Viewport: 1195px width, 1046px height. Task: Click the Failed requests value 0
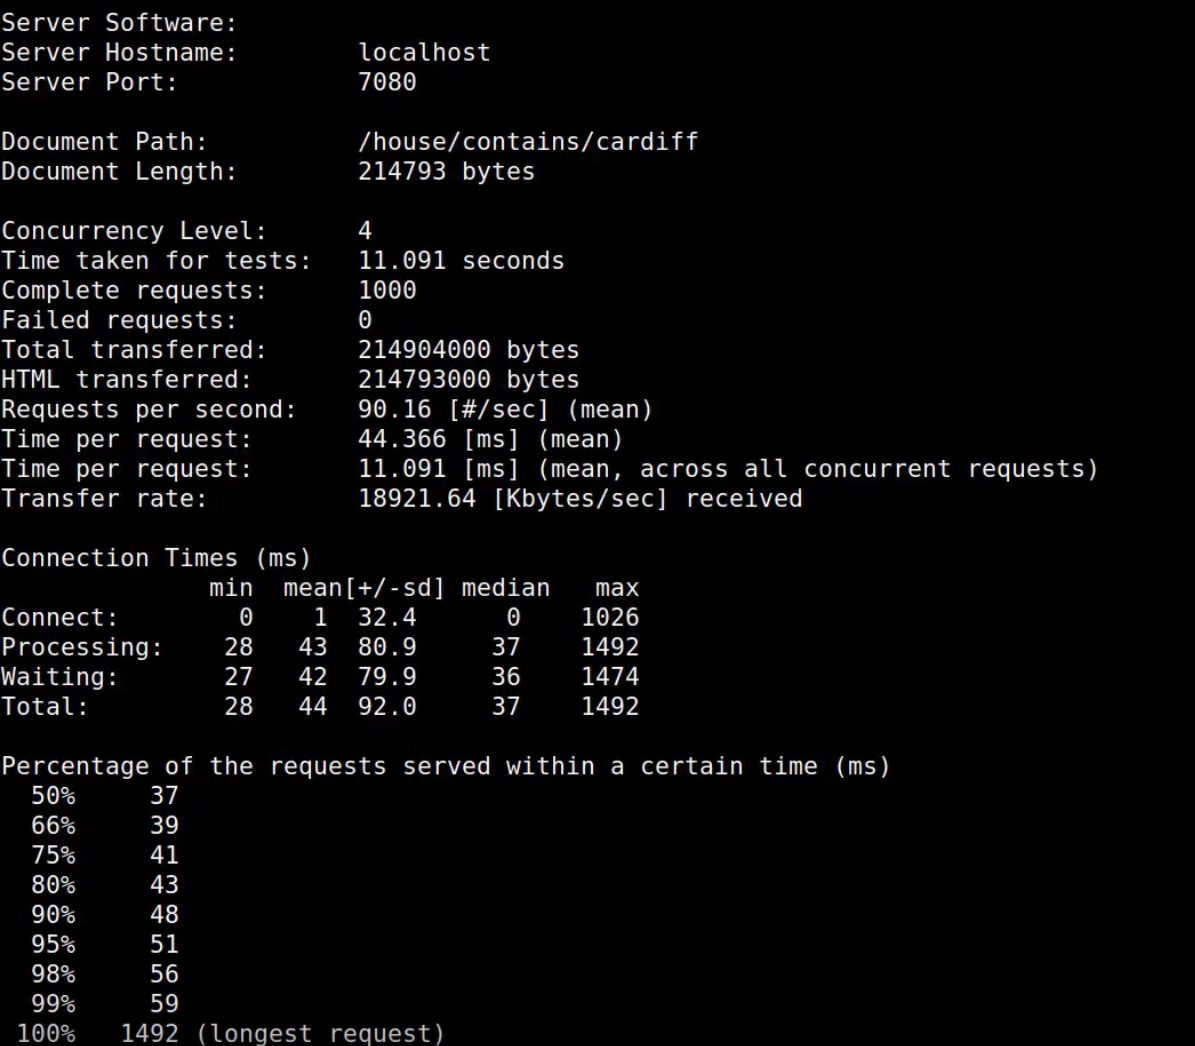coord(365,320)
